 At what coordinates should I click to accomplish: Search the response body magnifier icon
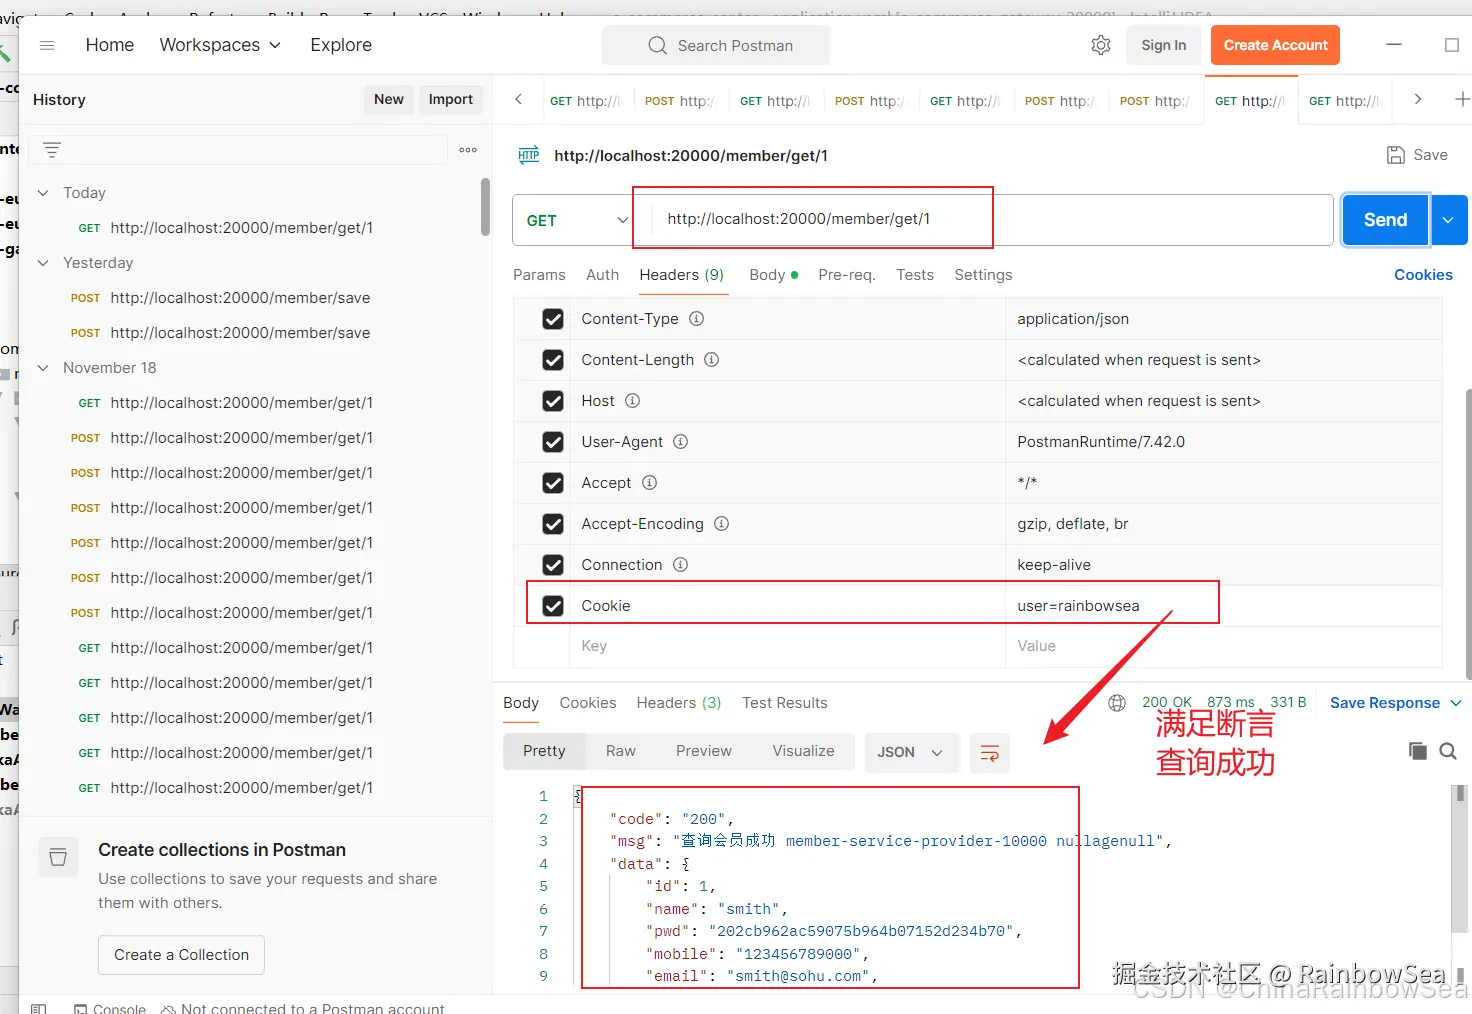(x=1448, y=751)
